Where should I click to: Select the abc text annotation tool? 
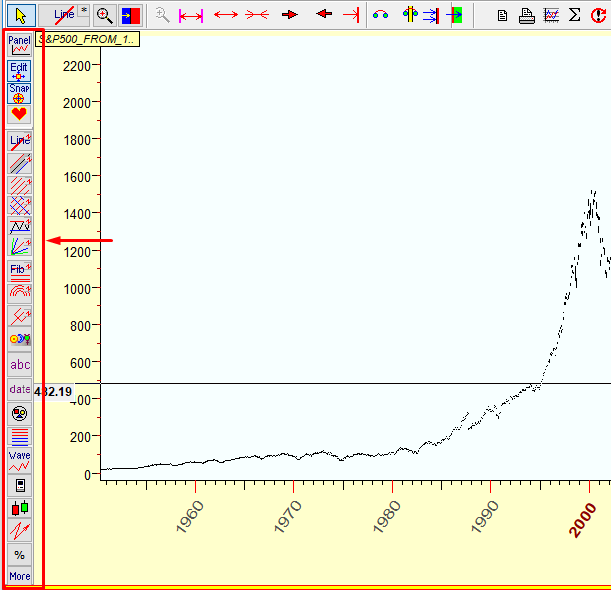[20, 365]
